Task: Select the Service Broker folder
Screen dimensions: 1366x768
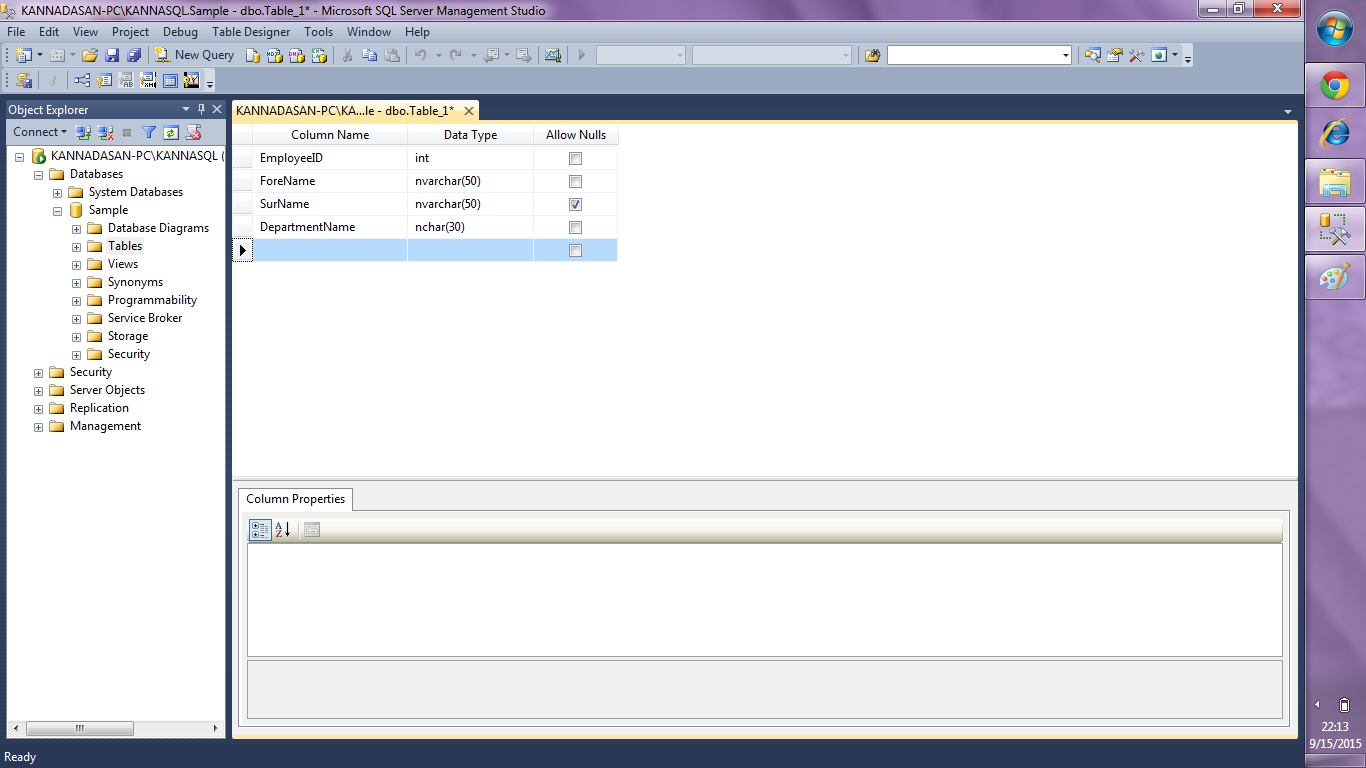Action: coord(145,318)
